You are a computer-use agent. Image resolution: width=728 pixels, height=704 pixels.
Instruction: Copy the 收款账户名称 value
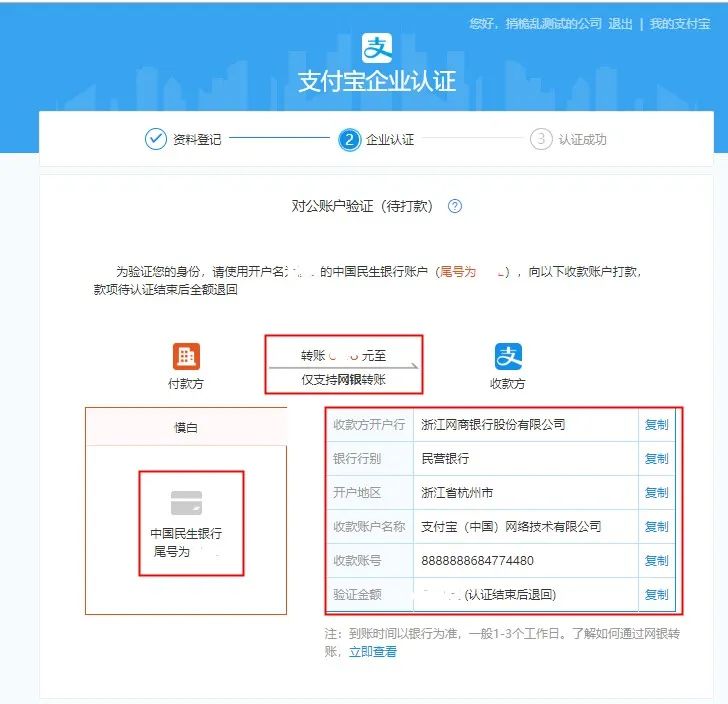(x=656, y=526)
